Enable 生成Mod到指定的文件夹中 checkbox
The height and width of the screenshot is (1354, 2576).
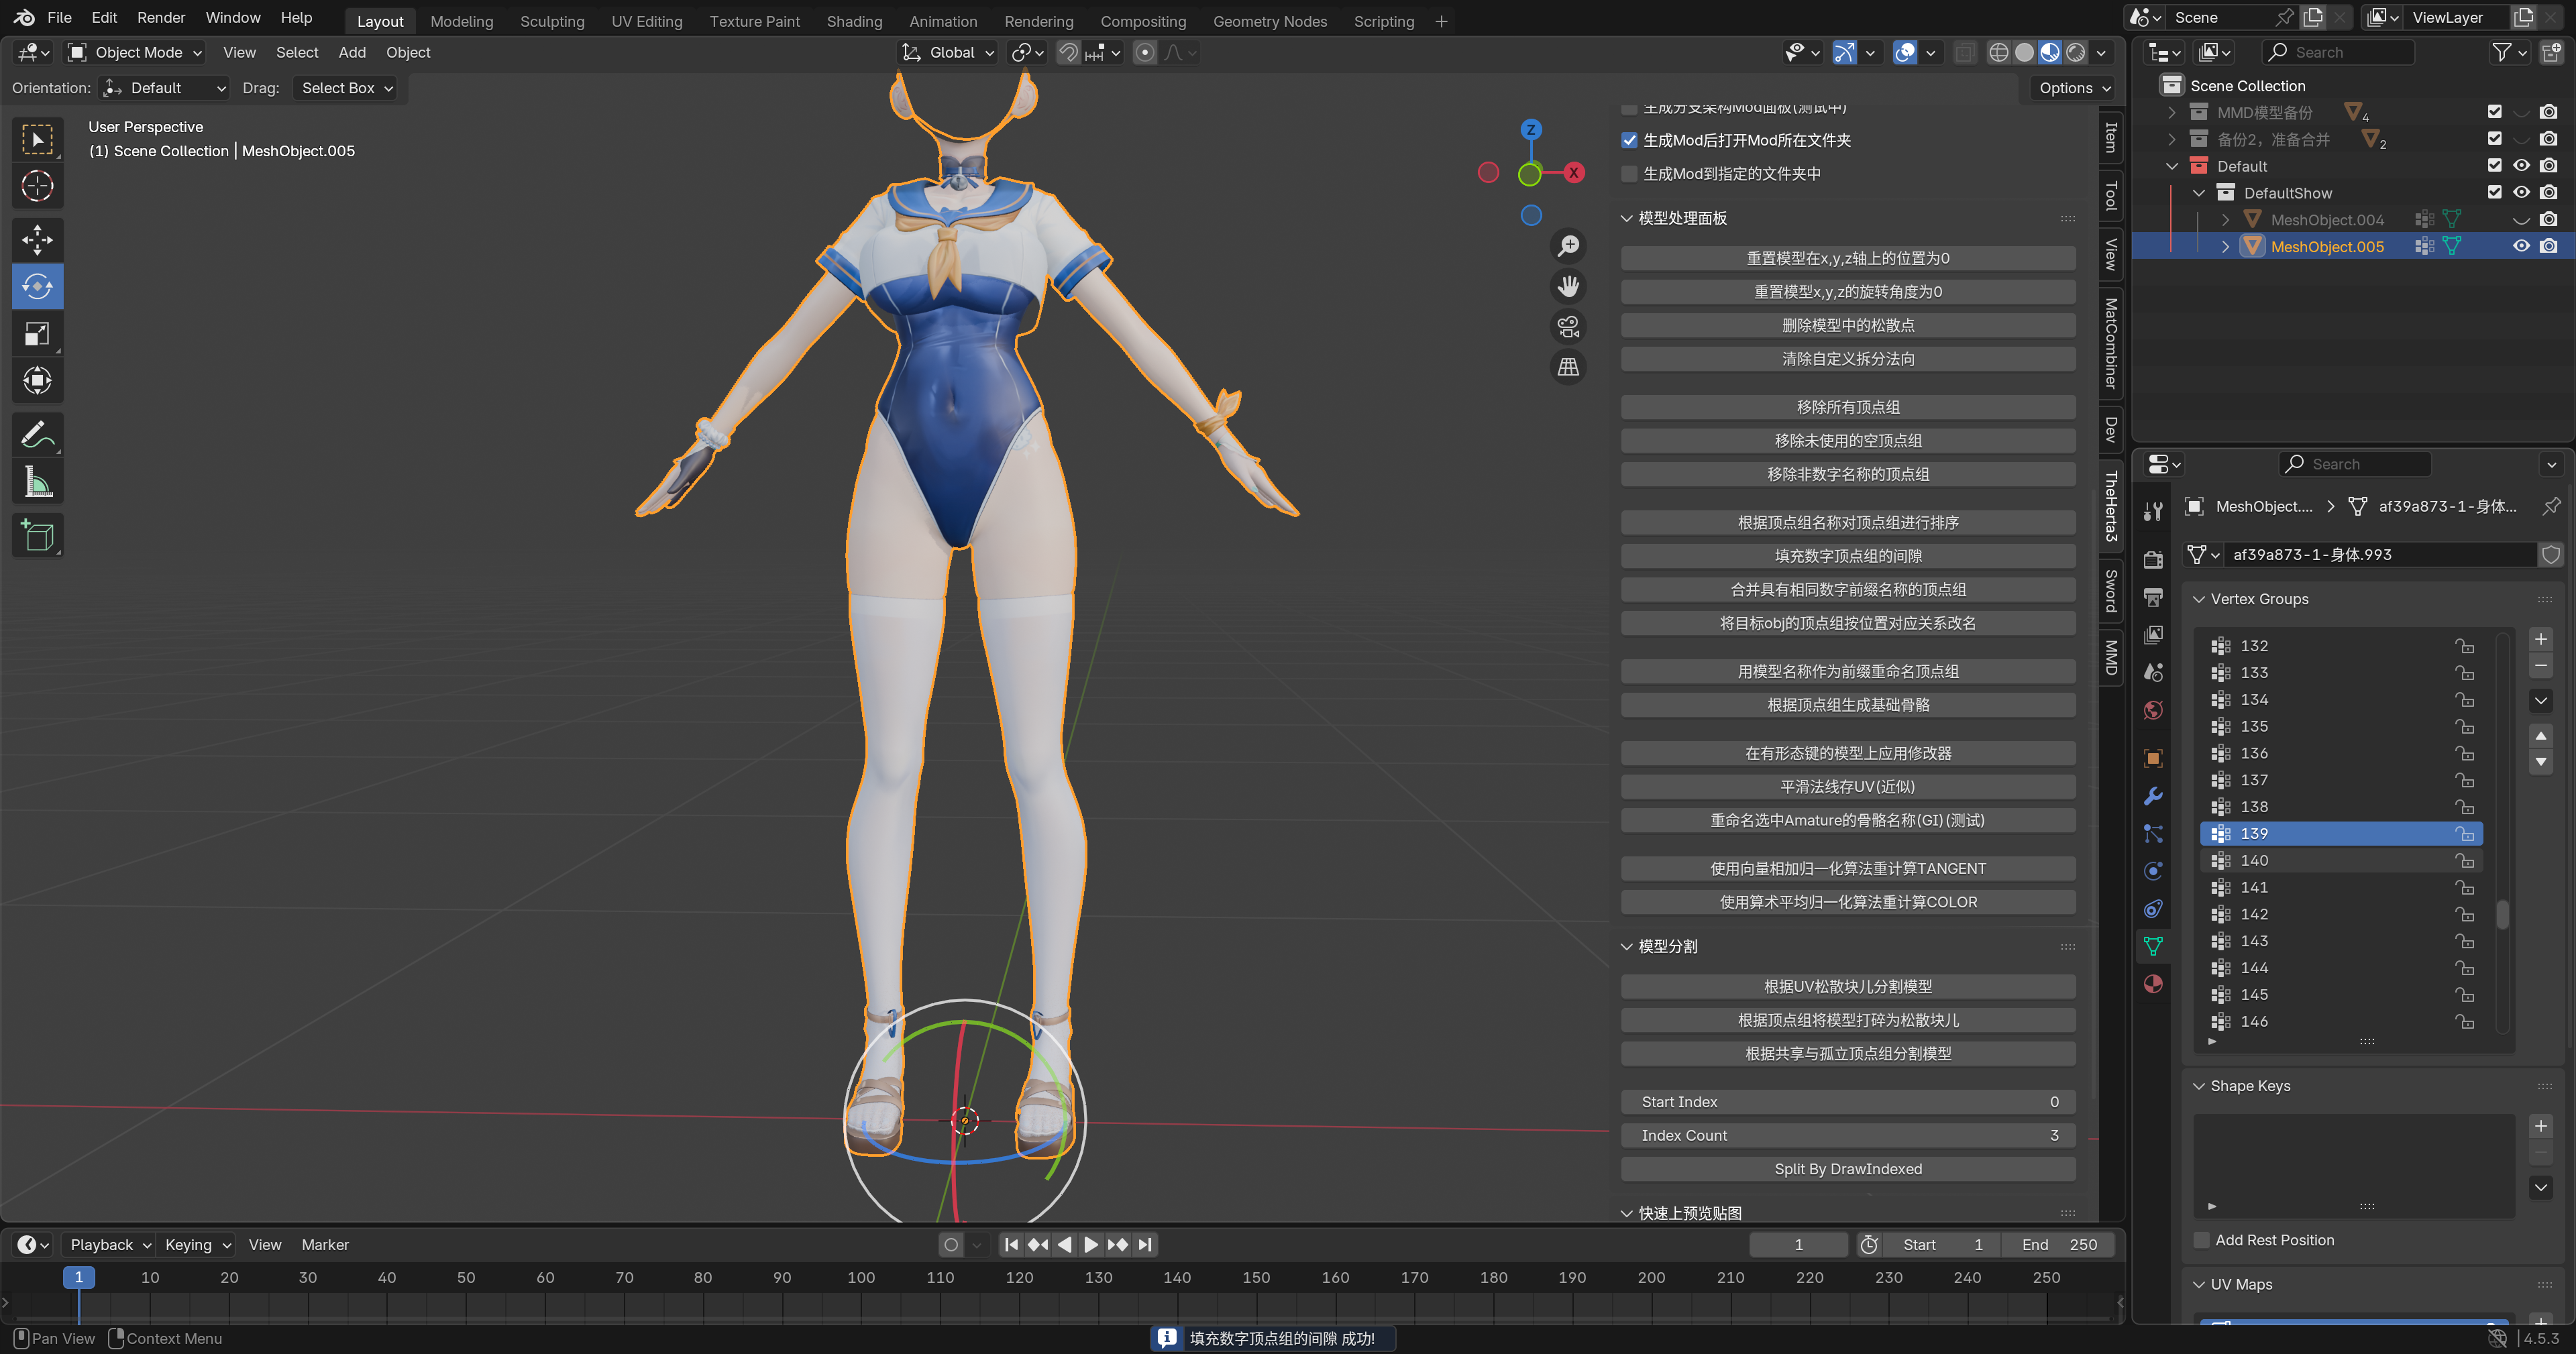tap(1630, 174)
